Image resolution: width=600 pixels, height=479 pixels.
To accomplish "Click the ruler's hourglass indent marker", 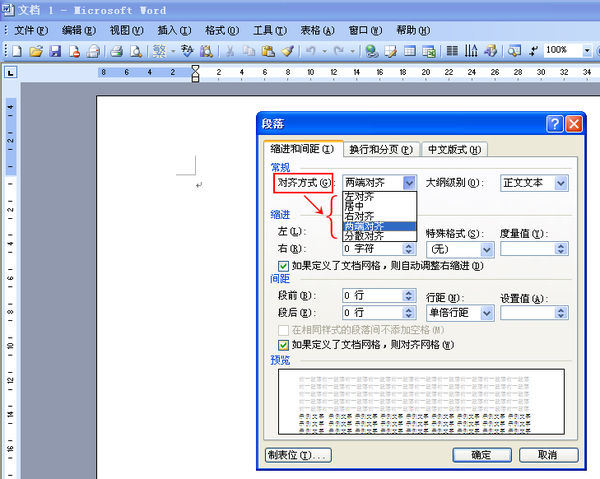I will [195, 73].
